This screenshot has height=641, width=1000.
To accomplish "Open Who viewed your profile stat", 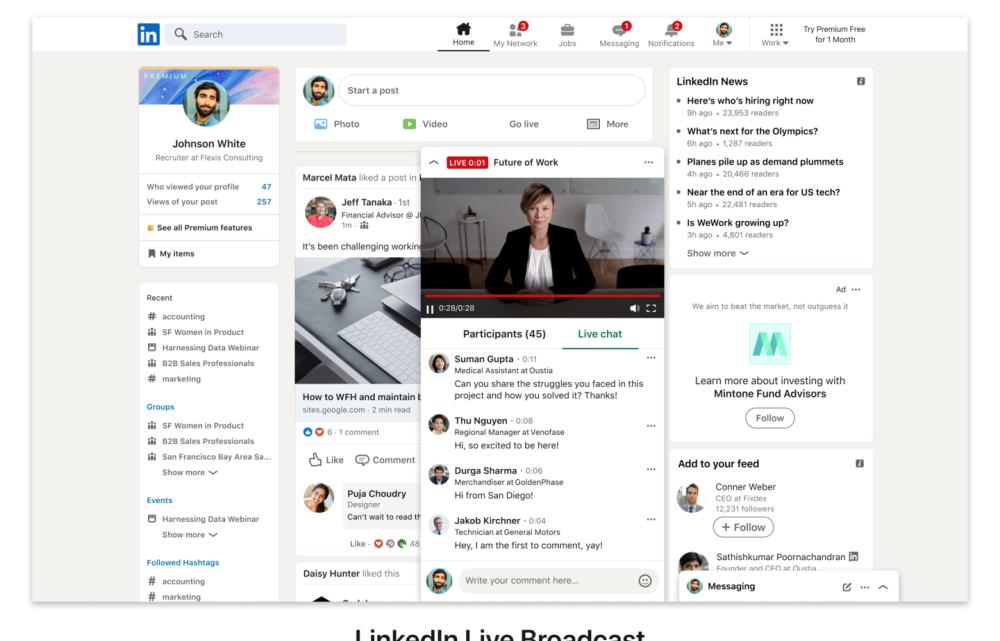I will coord(209,187).
